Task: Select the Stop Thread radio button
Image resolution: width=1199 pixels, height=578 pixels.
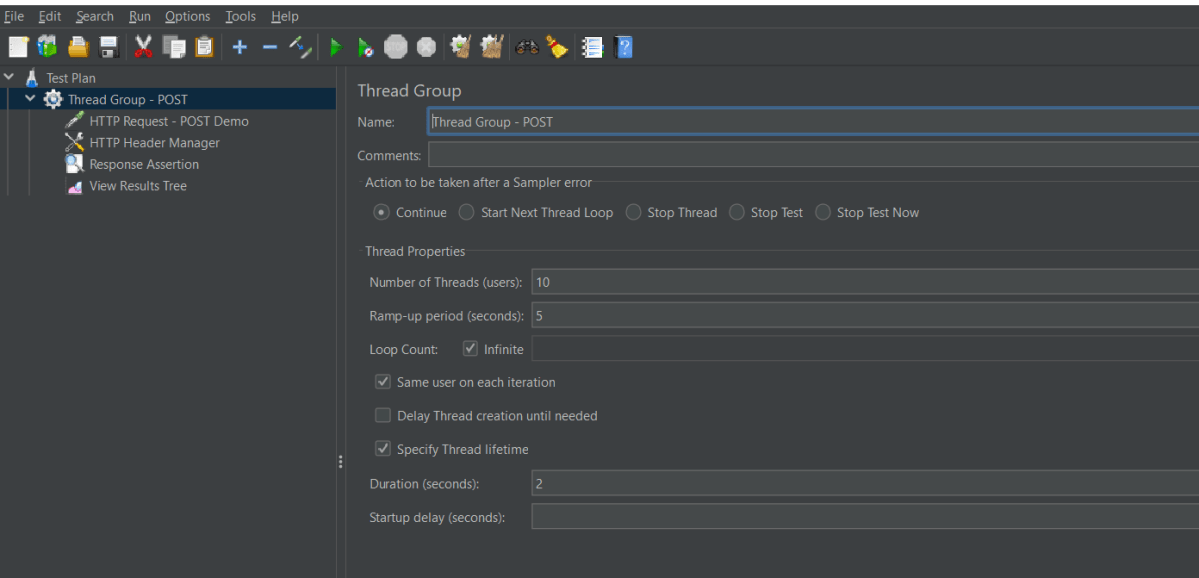Action: [633, 212]
